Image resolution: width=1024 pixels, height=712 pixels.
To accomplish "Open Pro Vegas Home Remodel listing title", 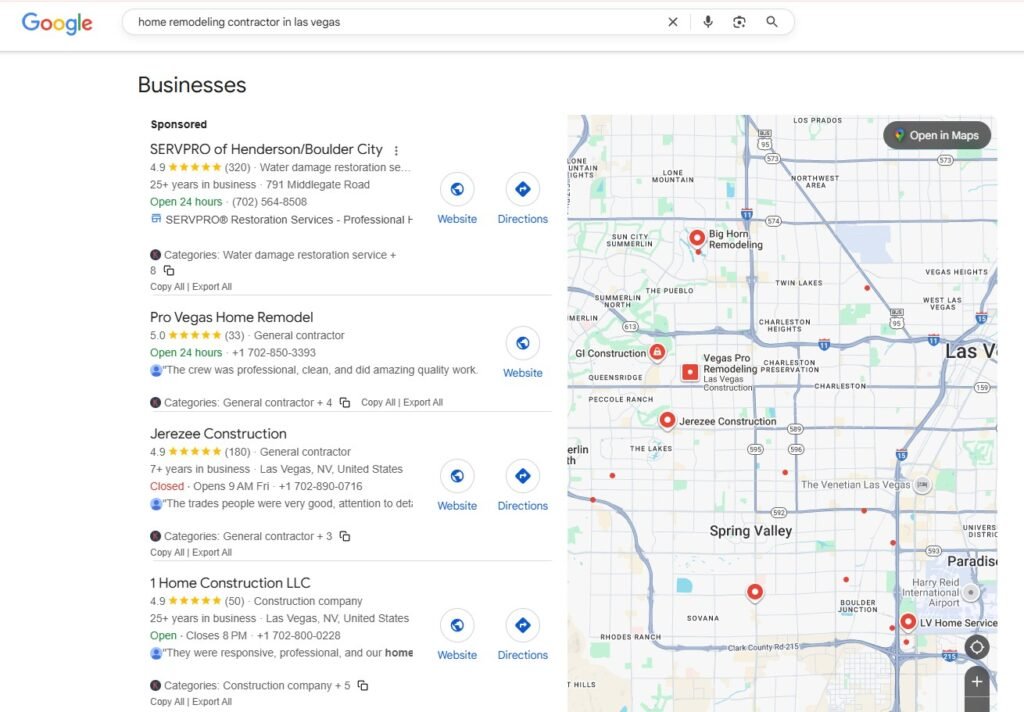I will (x=231, y=317).
